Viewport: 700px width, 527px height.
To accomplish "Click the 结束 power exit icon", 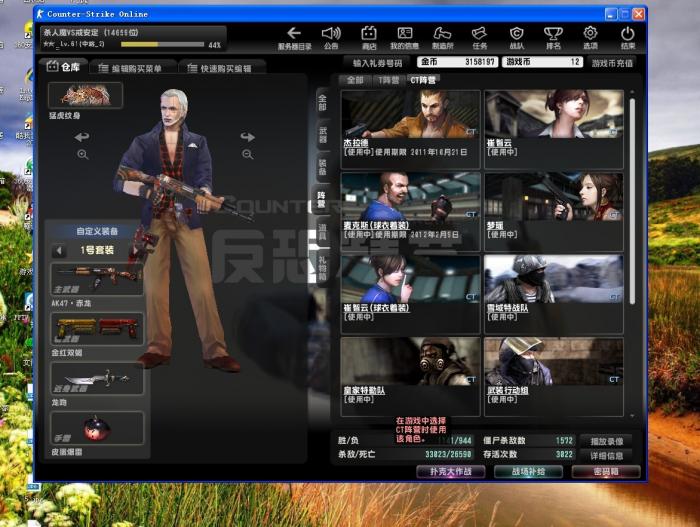I will point(627,38).
